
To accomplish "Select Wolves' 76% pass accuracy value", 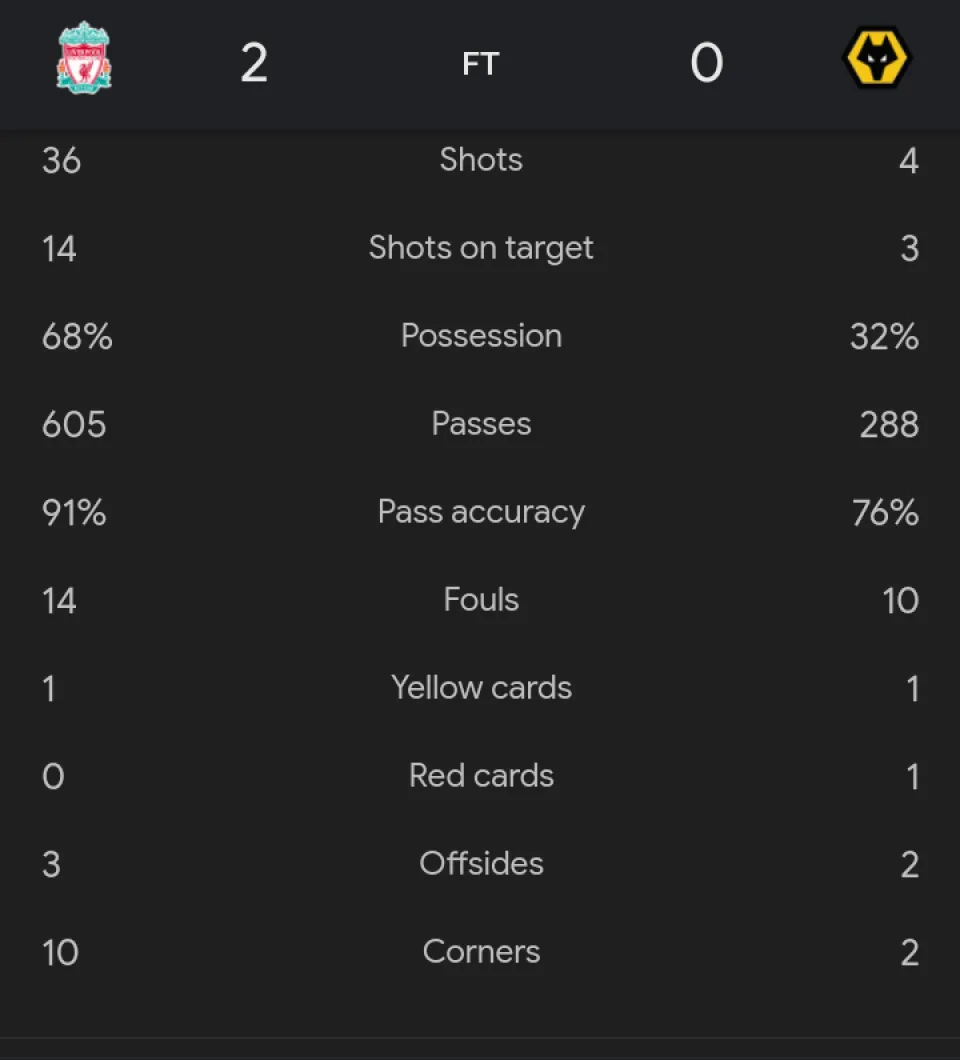I will (x=885, y=512).
